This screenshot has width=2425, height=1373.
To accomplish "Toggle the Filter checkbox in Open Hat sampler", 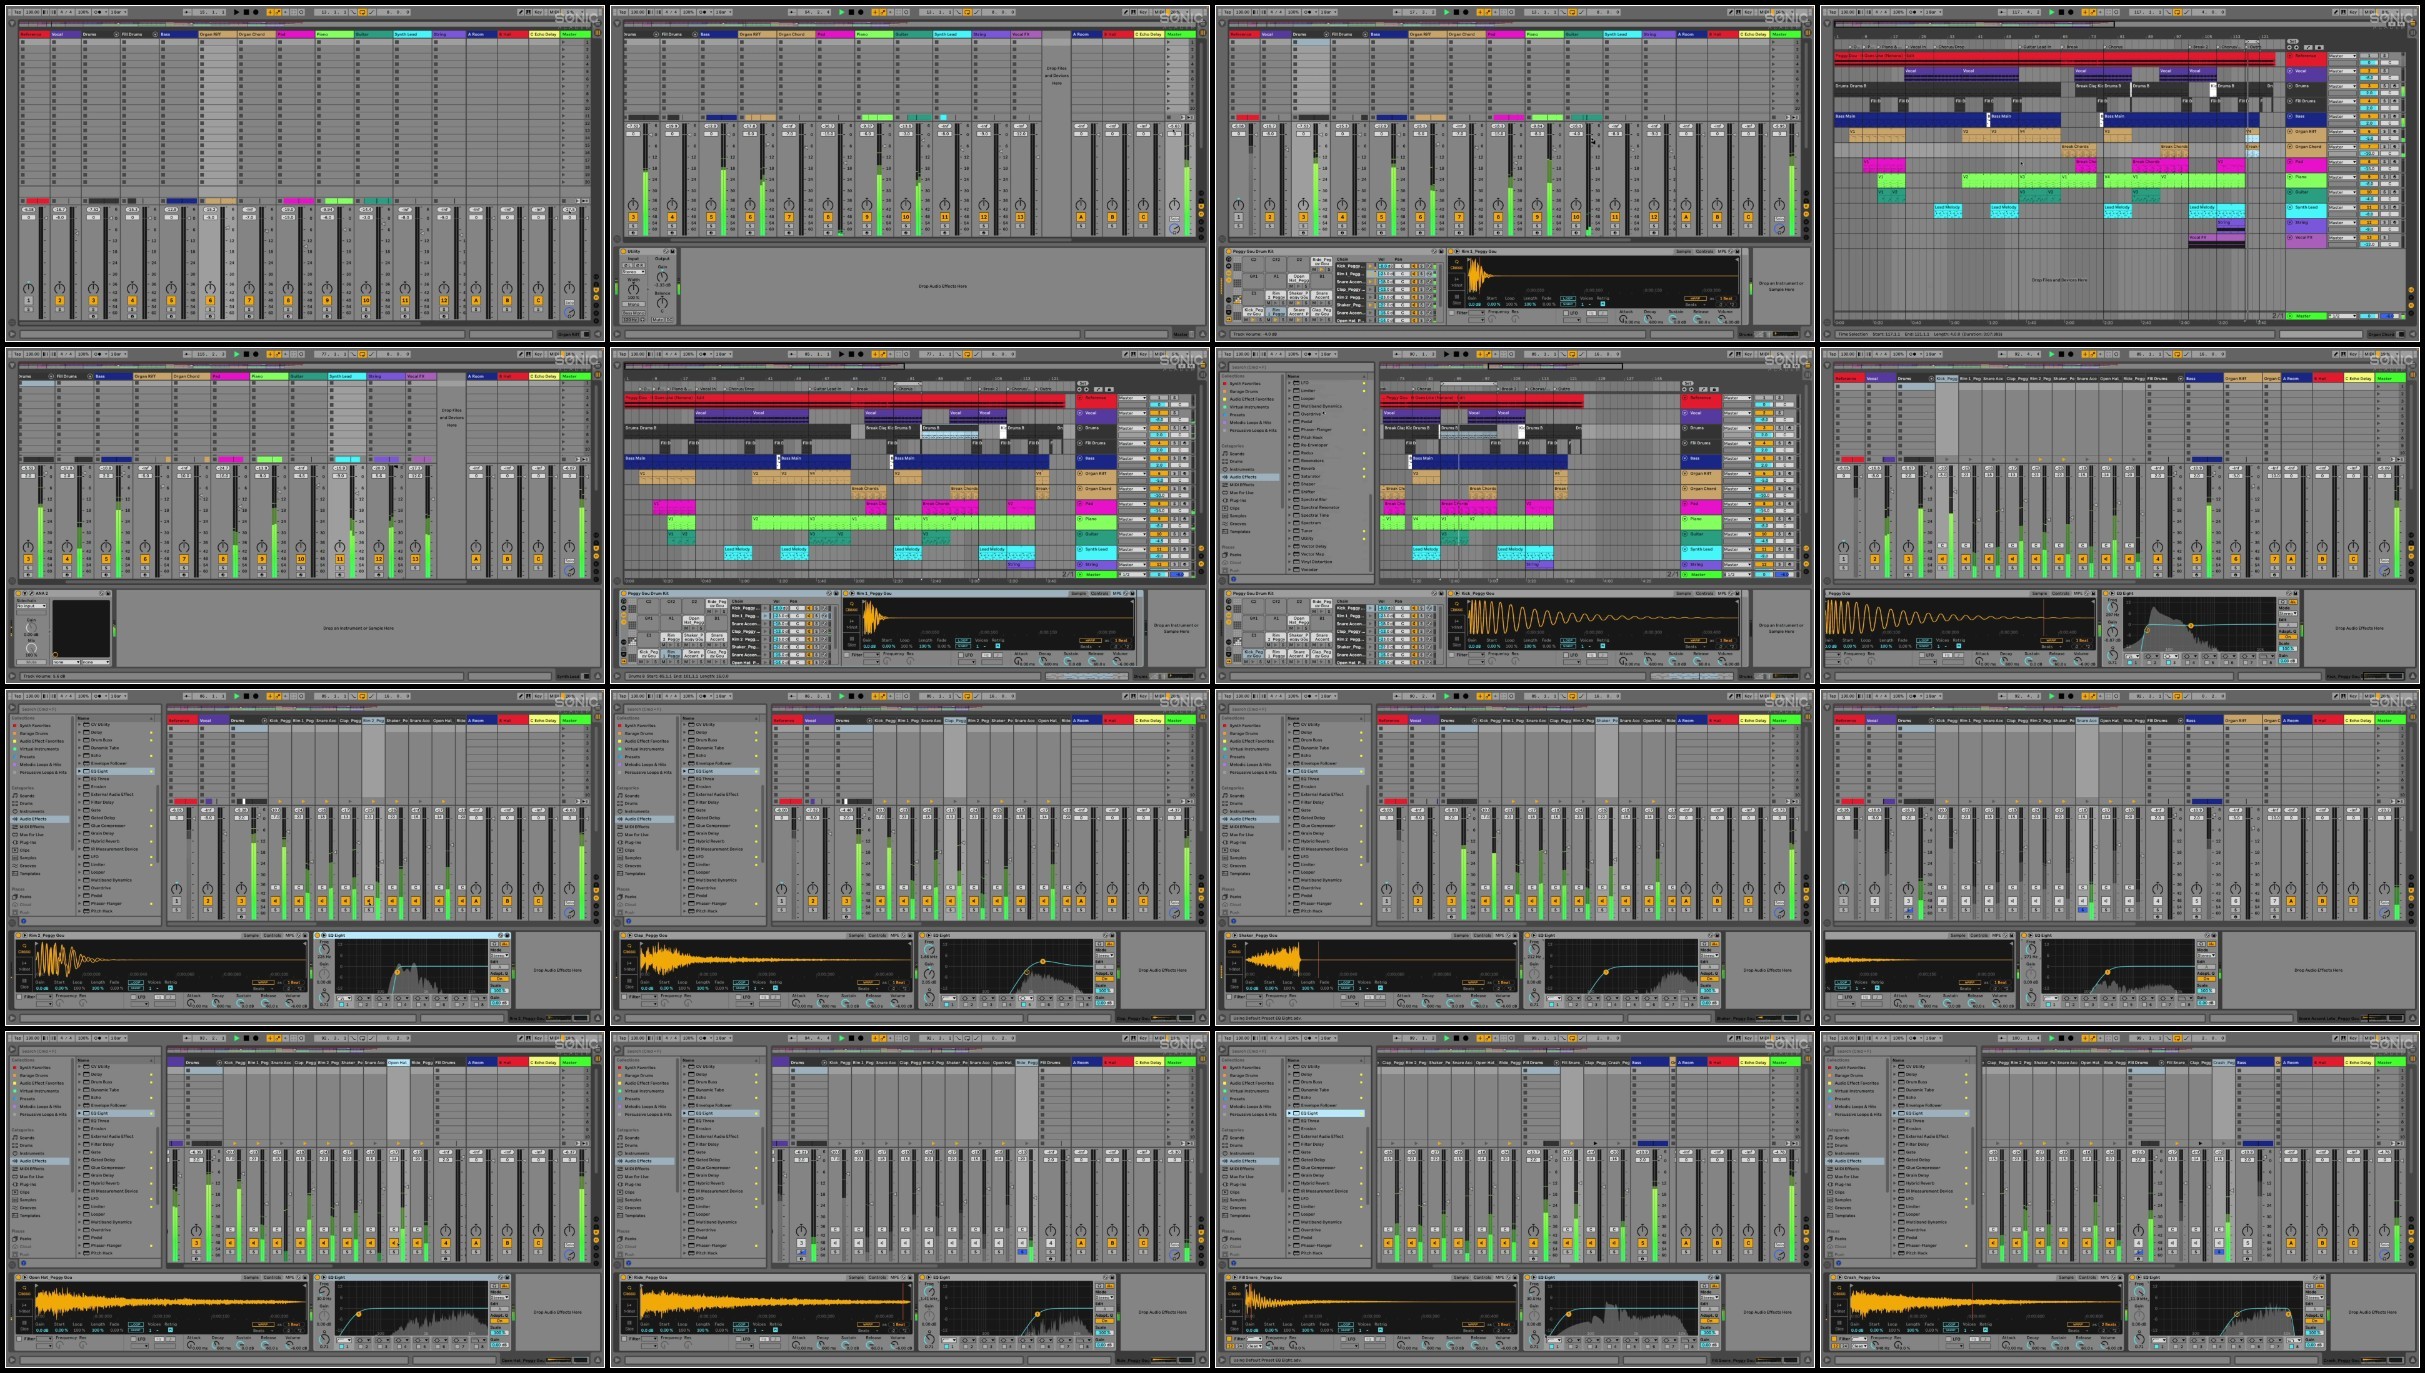I will tap(19, 1339).
